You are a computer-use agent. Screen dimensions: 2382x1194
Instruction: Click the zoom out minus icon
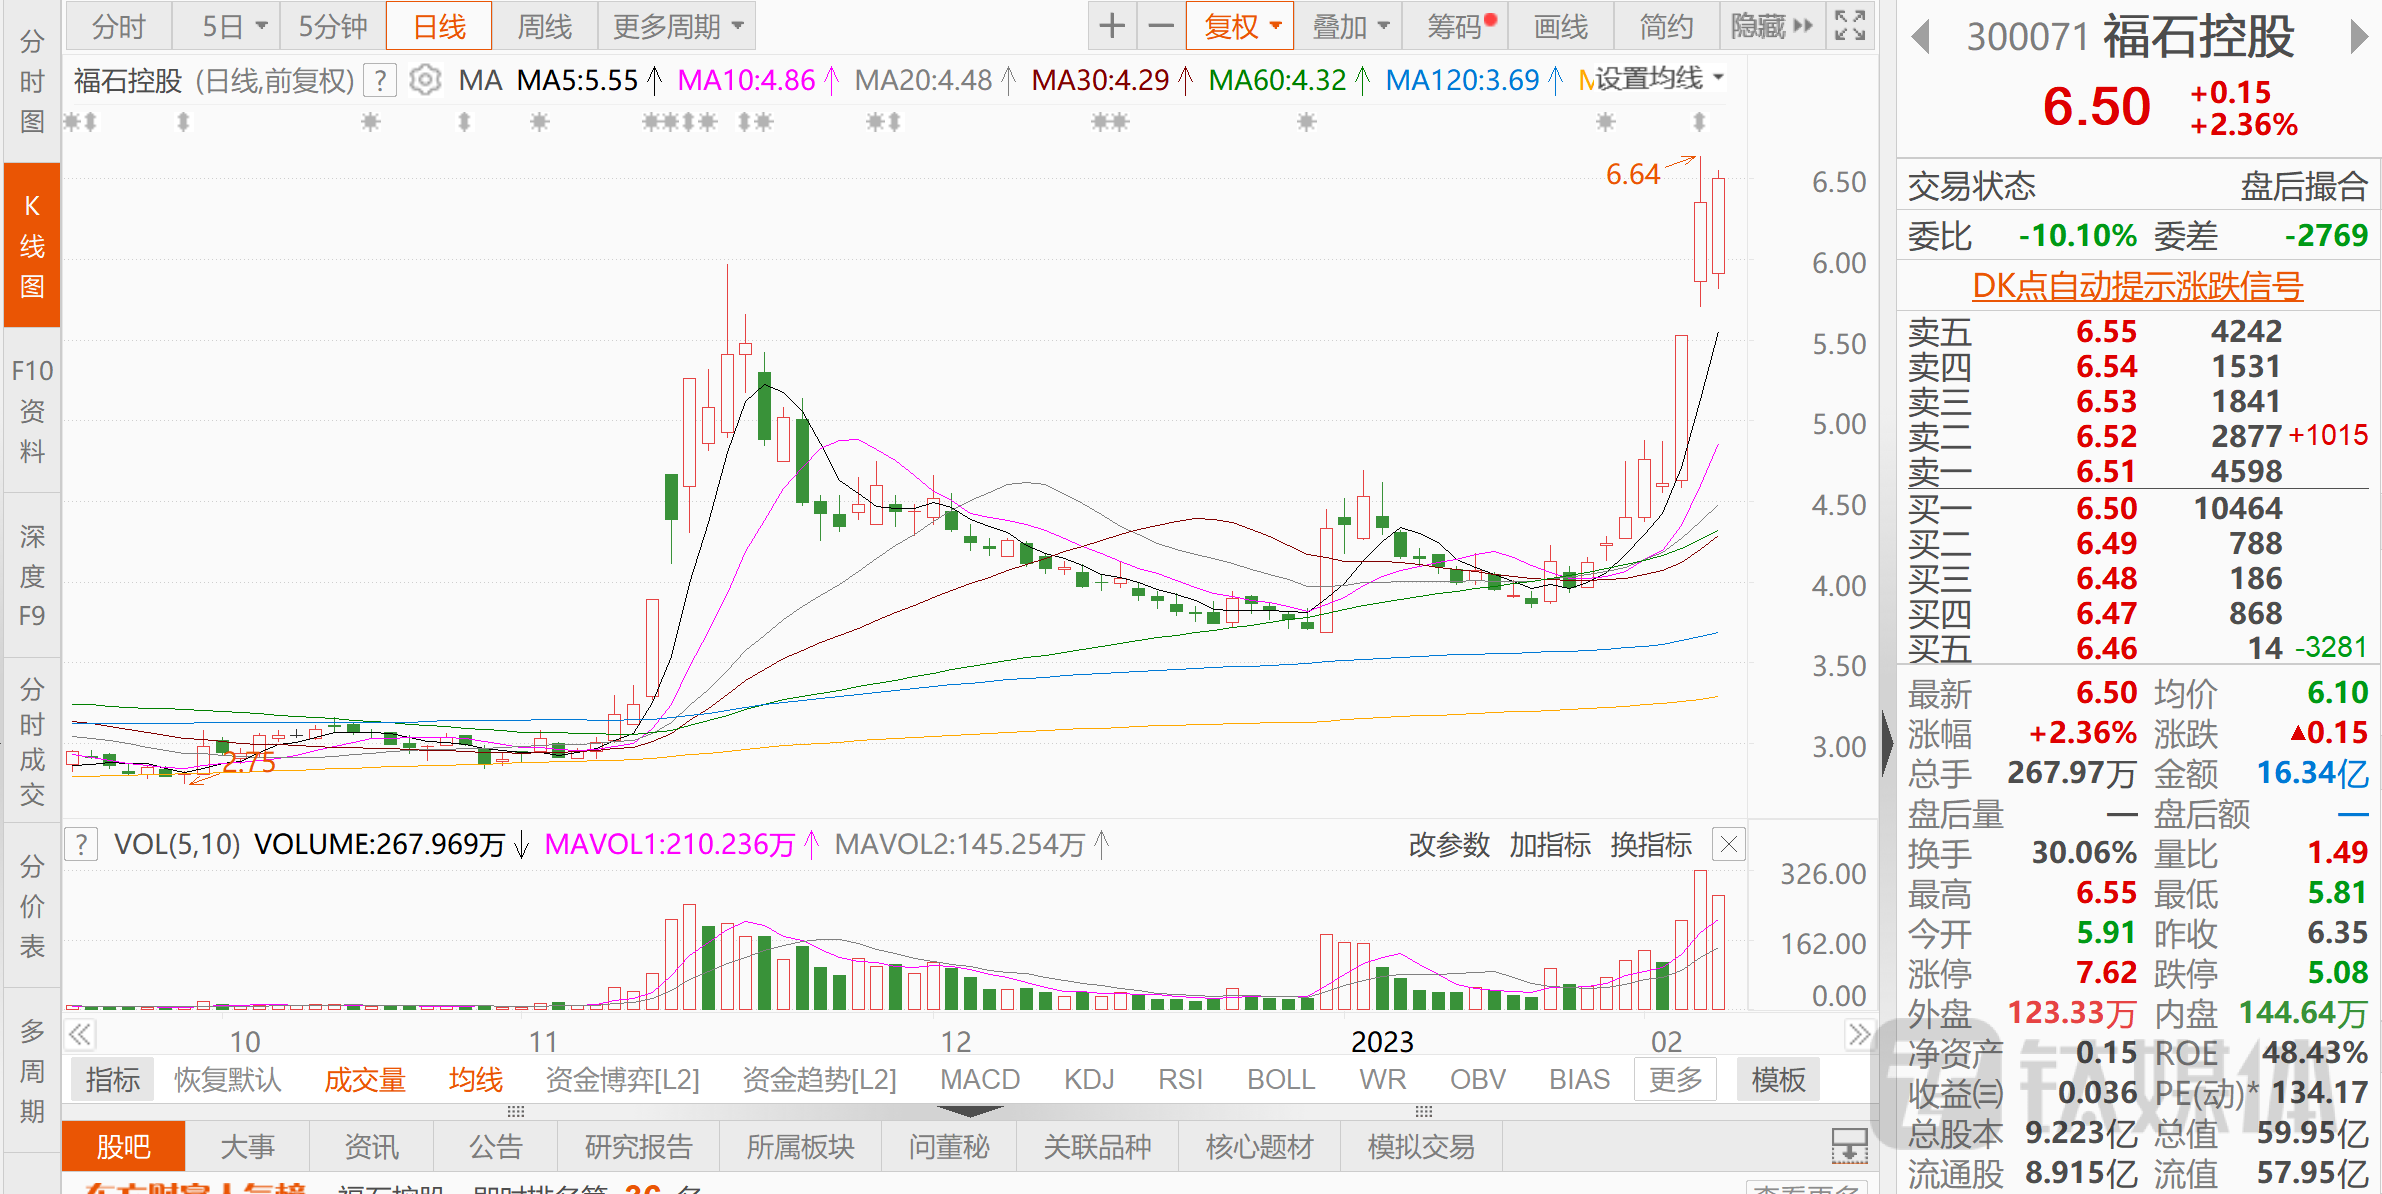[1160, 26]
